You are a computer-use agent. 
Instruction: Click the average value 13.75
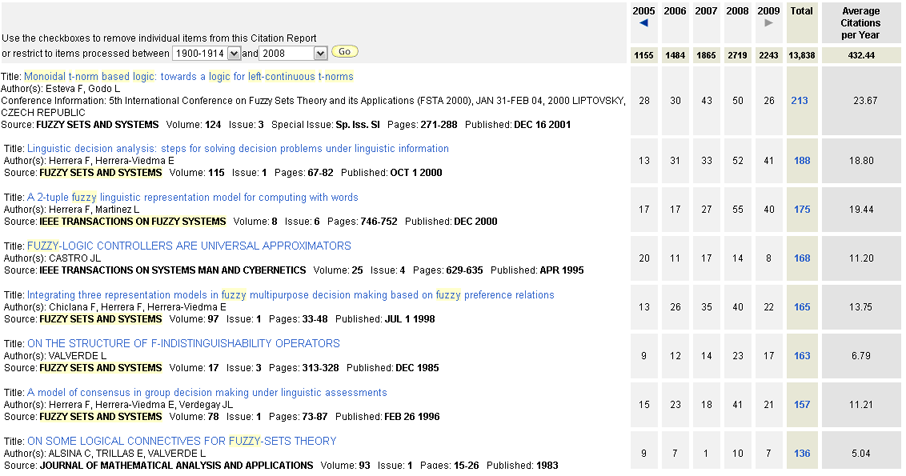861,307
